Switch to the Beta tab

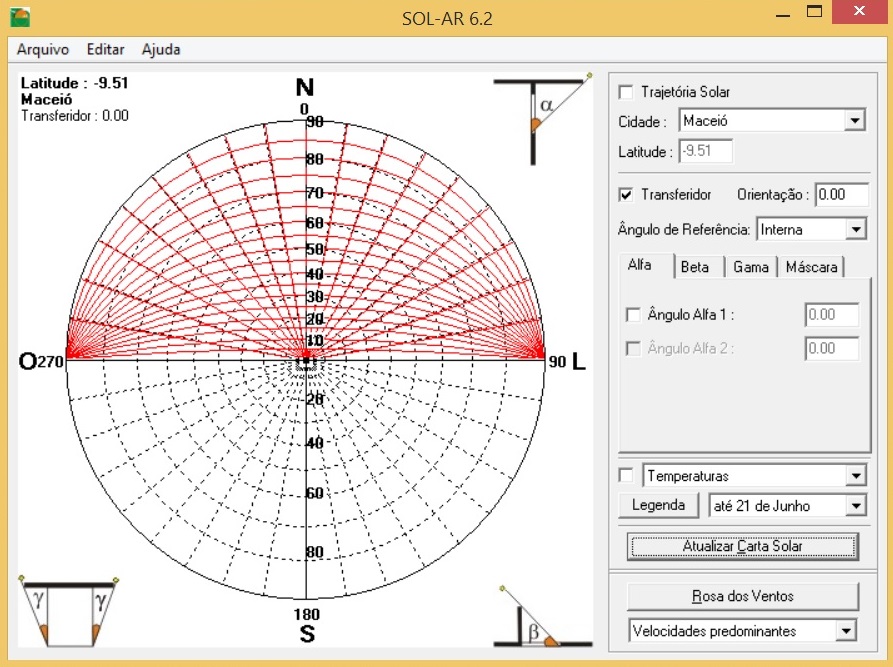click(x=695, y=266)
